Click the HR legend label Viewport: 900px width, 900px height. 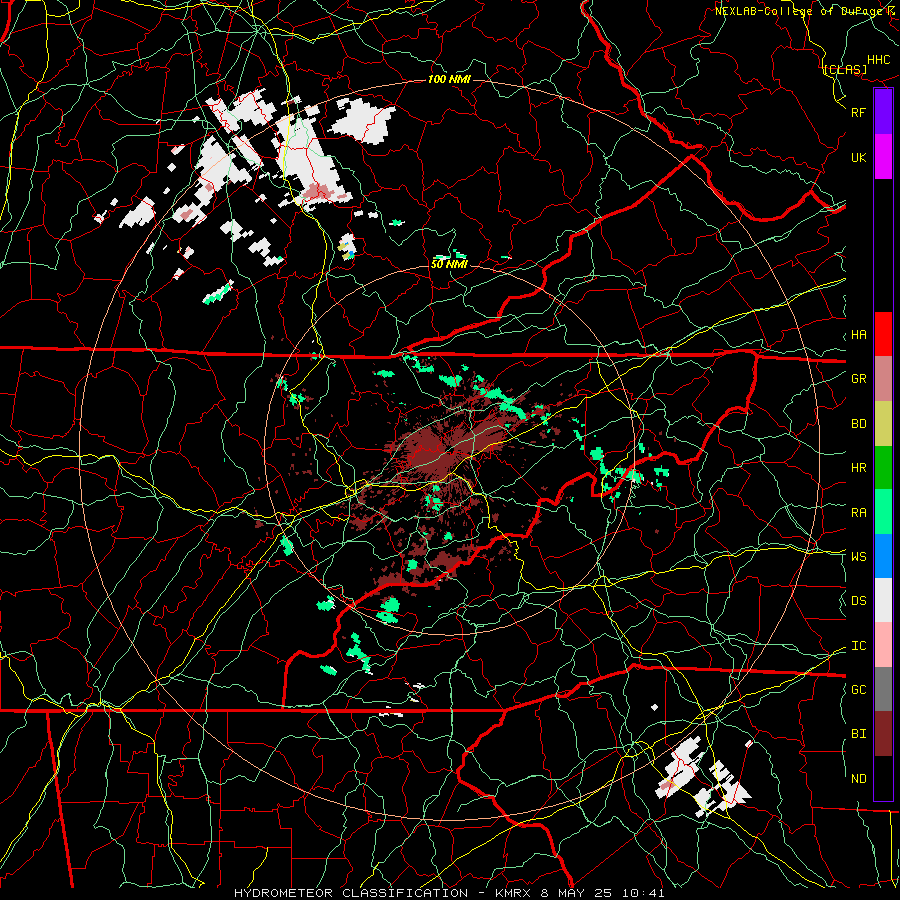coord(858,468)
